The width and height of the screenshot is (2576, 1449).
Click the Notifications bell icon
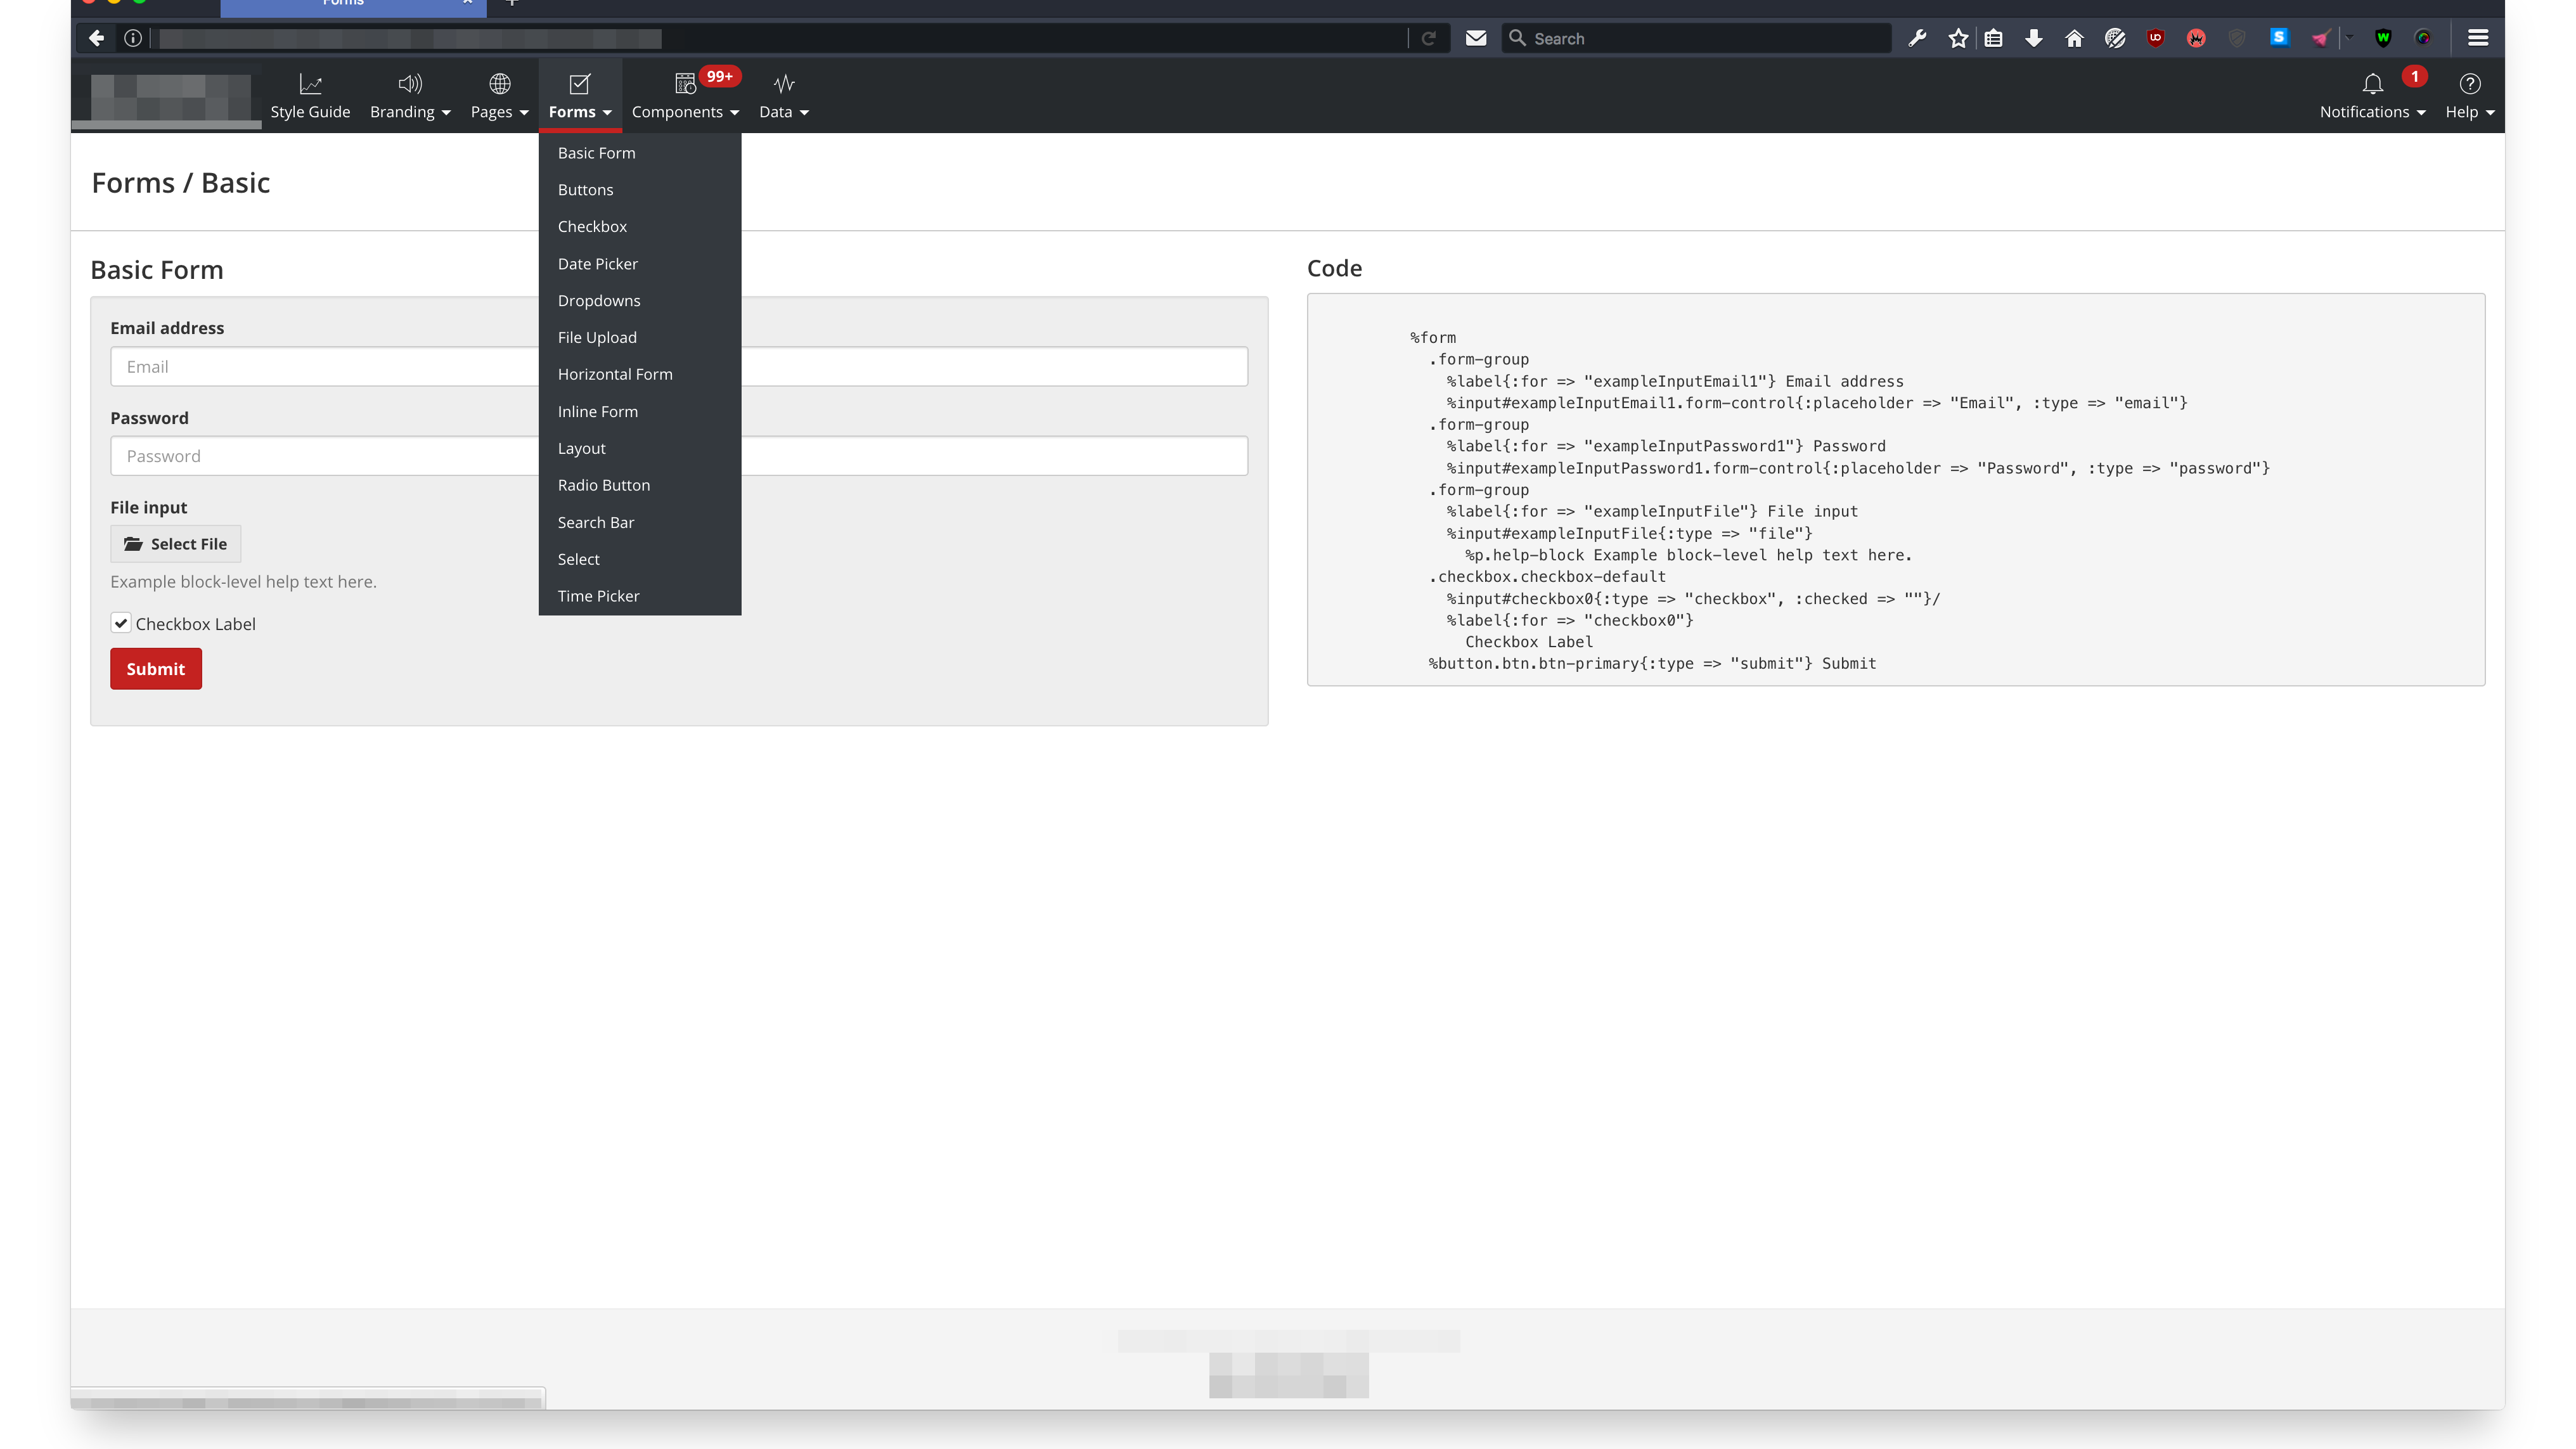[2372, 84]
